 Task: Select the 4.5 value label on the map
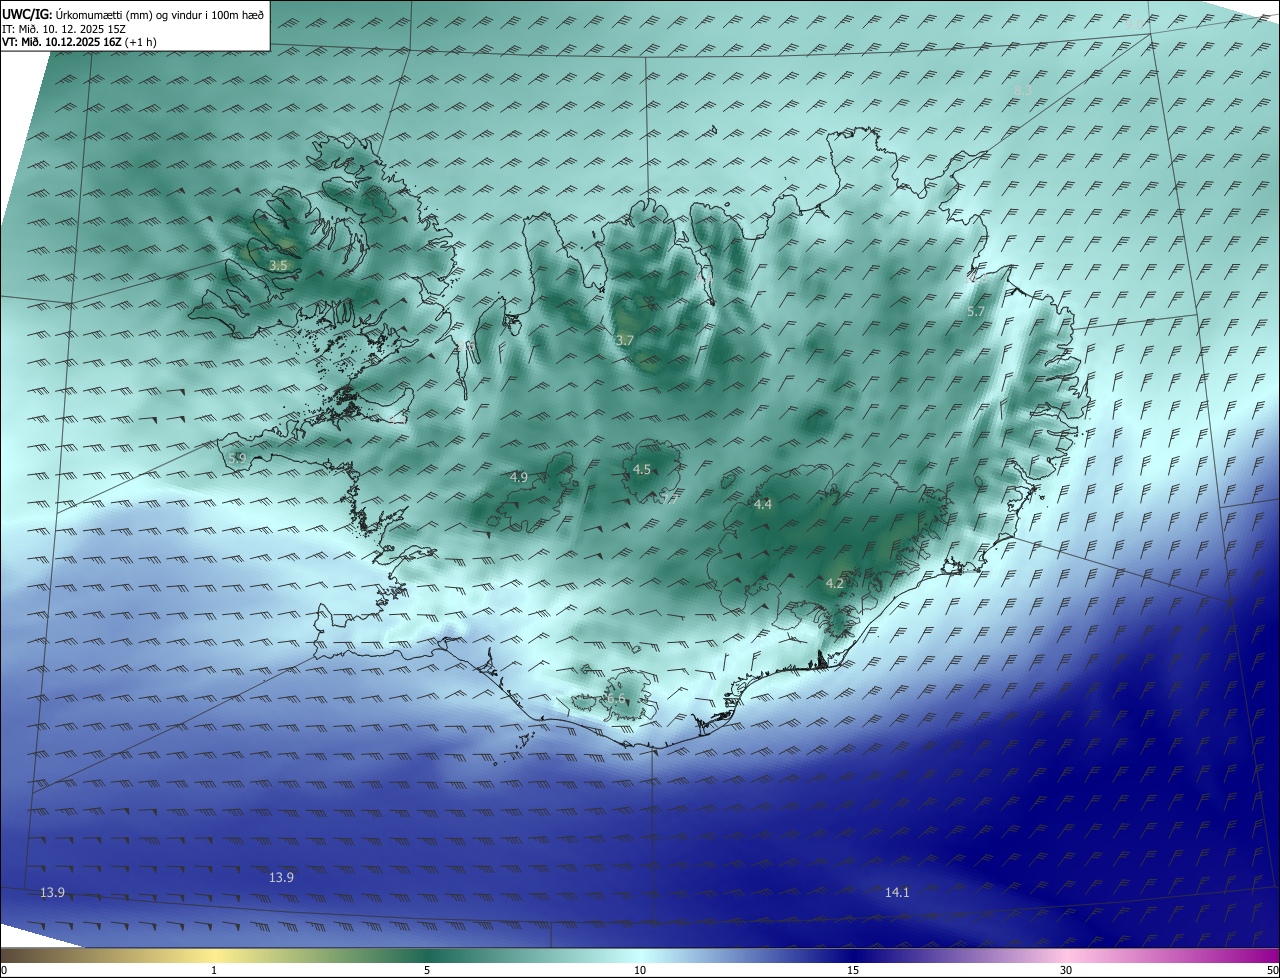point(642,469)
